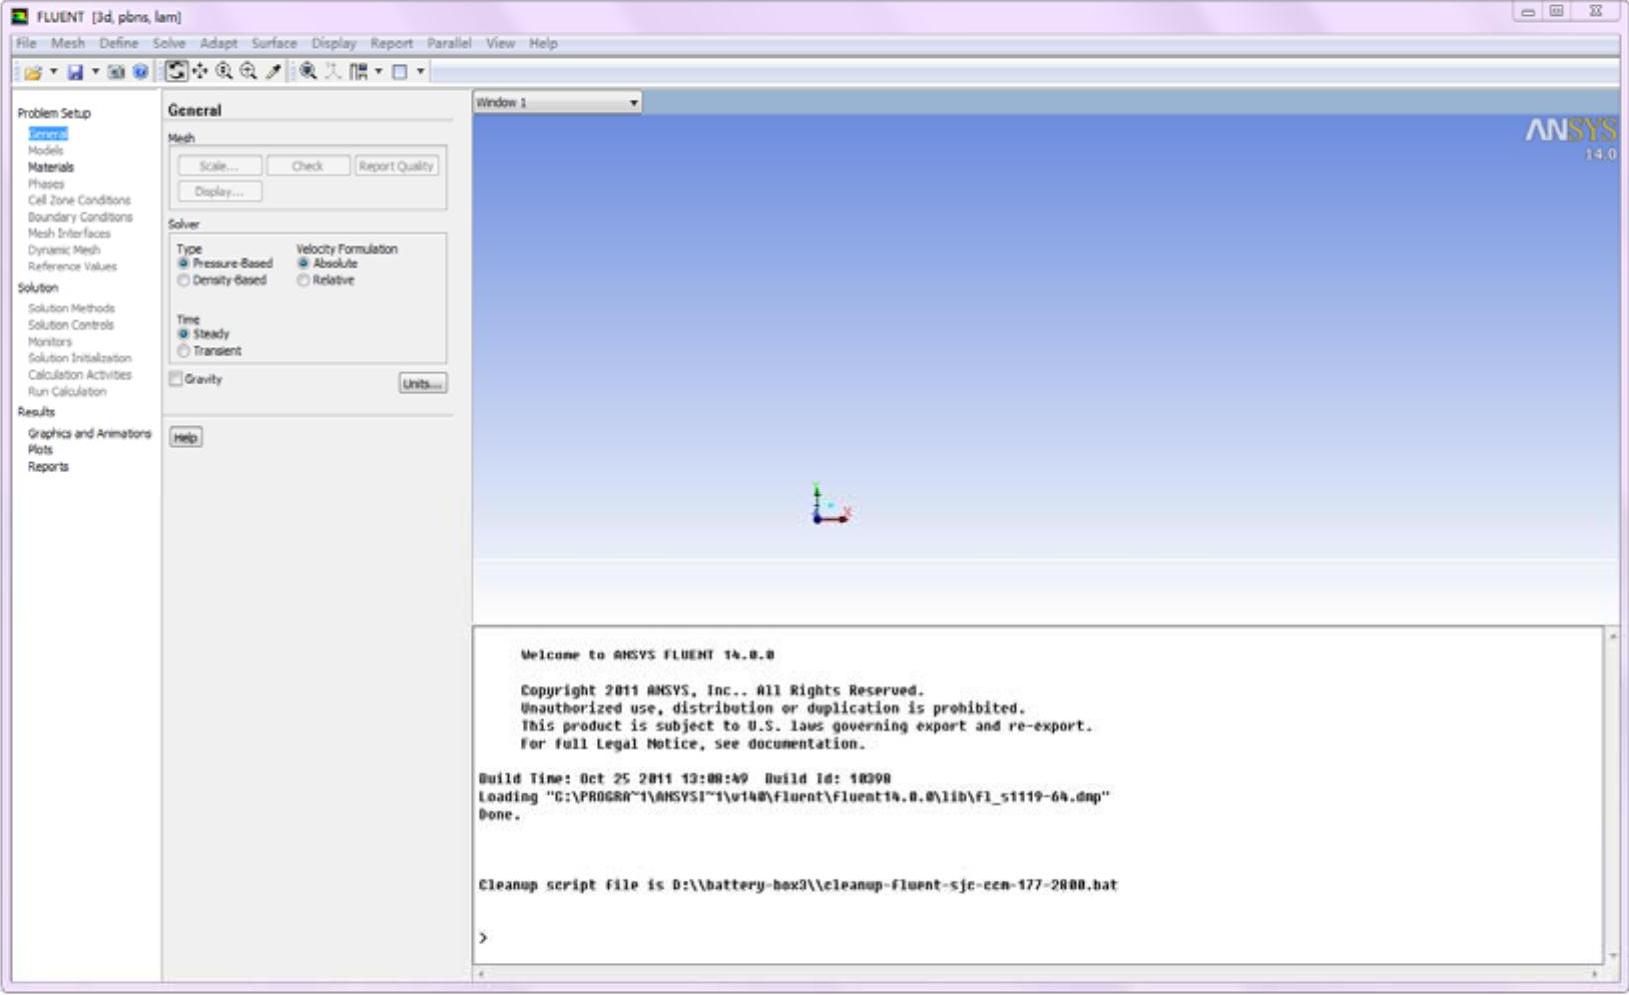1629x995 pixels.
Task: Click the mesh Check button
Action: click(x=308, y=166)
